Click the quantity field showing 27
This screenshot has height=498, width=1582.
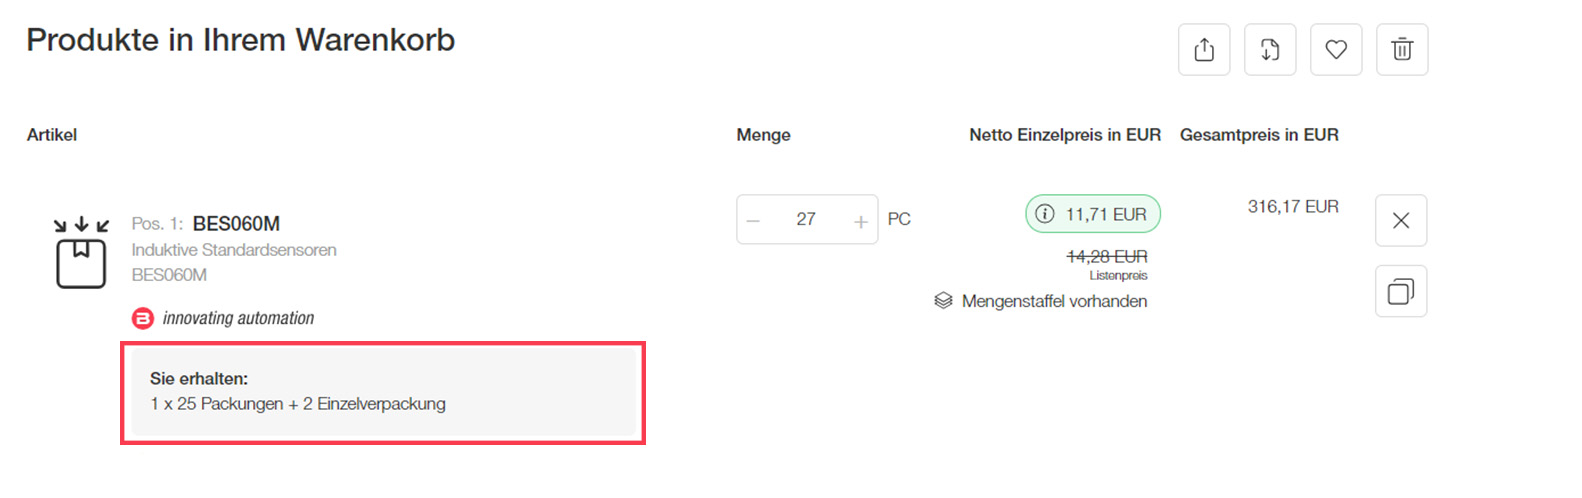pyautogui.click(x=806, y=220)
